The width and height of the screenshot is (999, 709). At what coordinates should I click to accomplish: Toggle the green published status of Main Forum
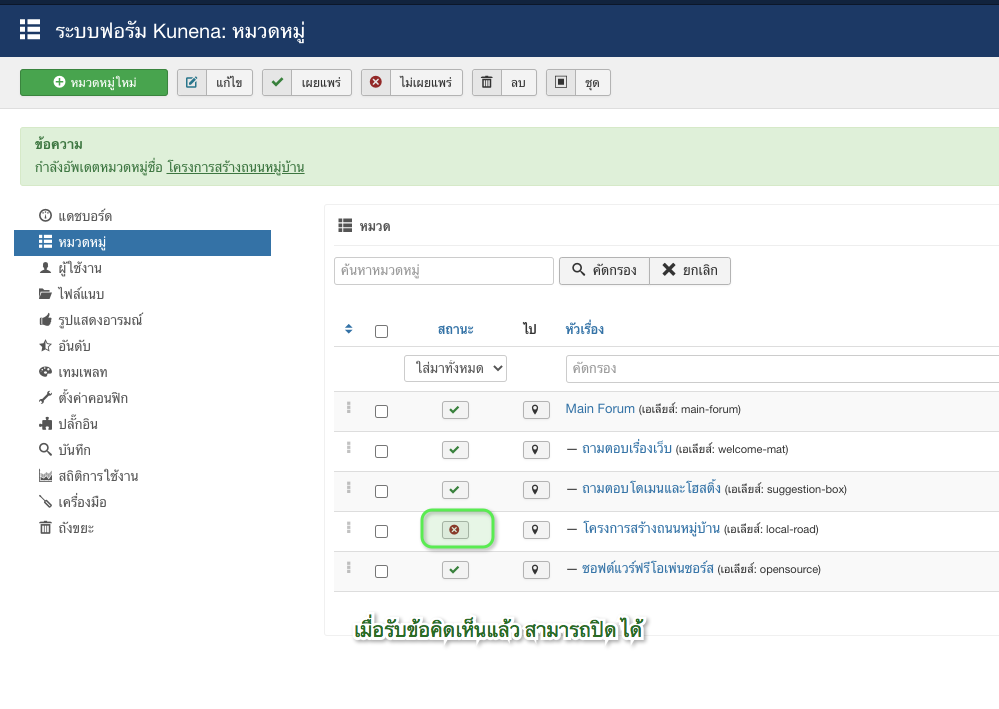pyautogui.click(x=455, y=409)
